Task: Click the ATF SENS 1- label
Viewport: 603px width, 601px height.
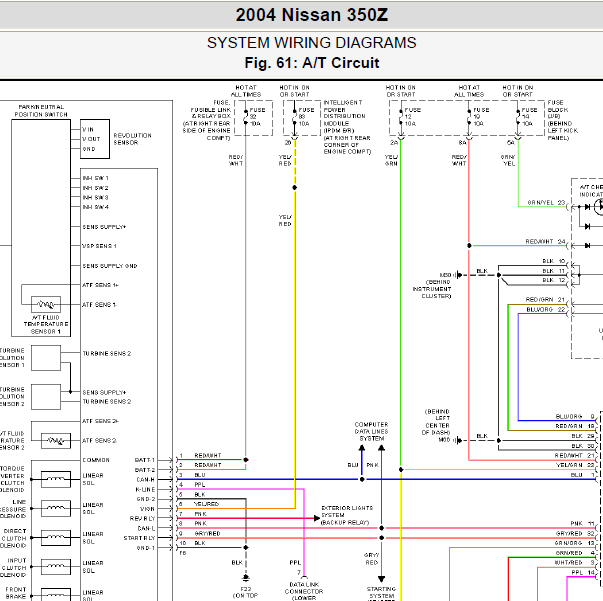Action: click(x=100, y=305)
